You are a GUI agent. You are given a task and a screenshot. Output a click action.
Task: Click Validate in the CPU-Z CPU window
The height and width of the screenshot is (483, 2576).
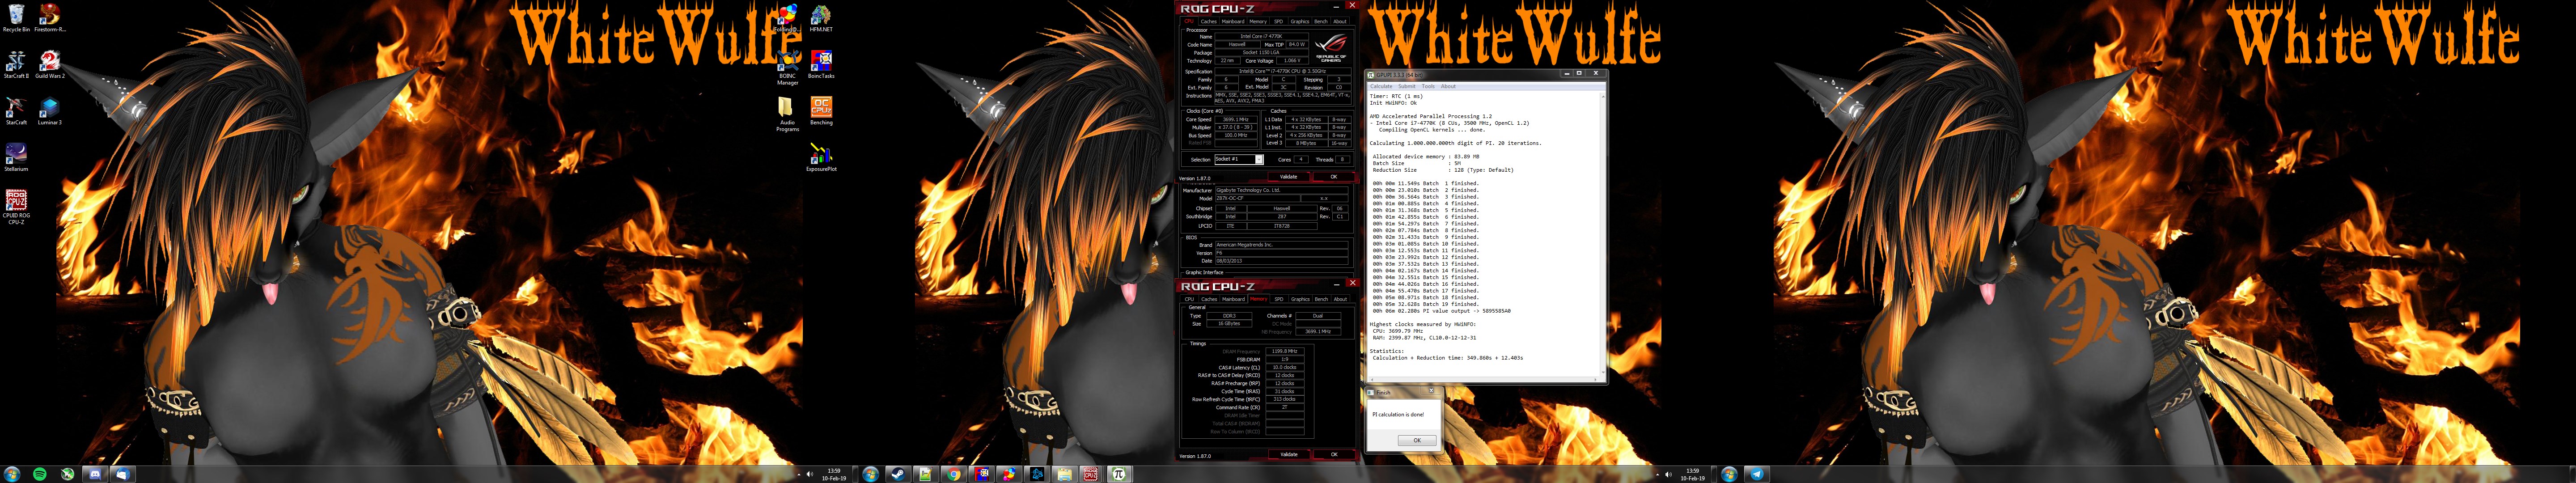[1289, 177]
